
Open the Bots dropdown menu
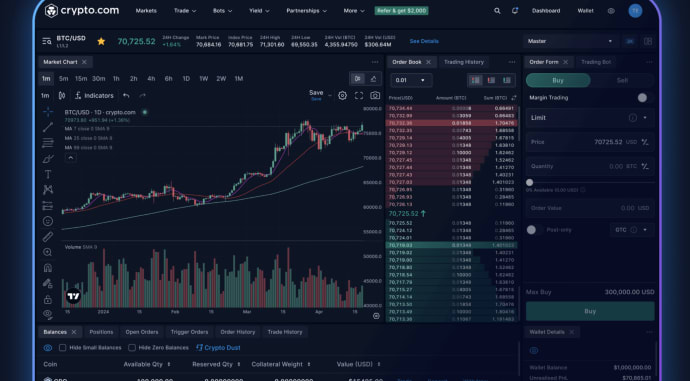(222, 11)
